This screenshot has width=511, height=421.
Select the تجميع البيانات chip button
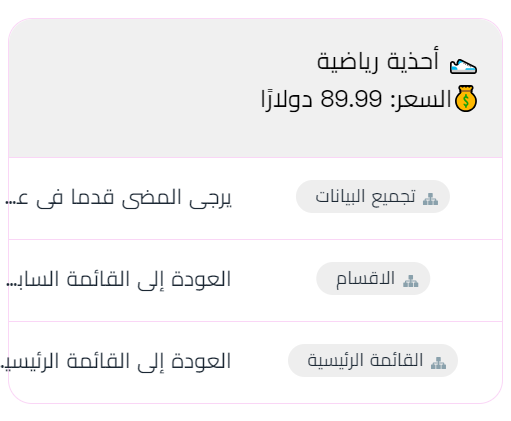click(373, 196)
